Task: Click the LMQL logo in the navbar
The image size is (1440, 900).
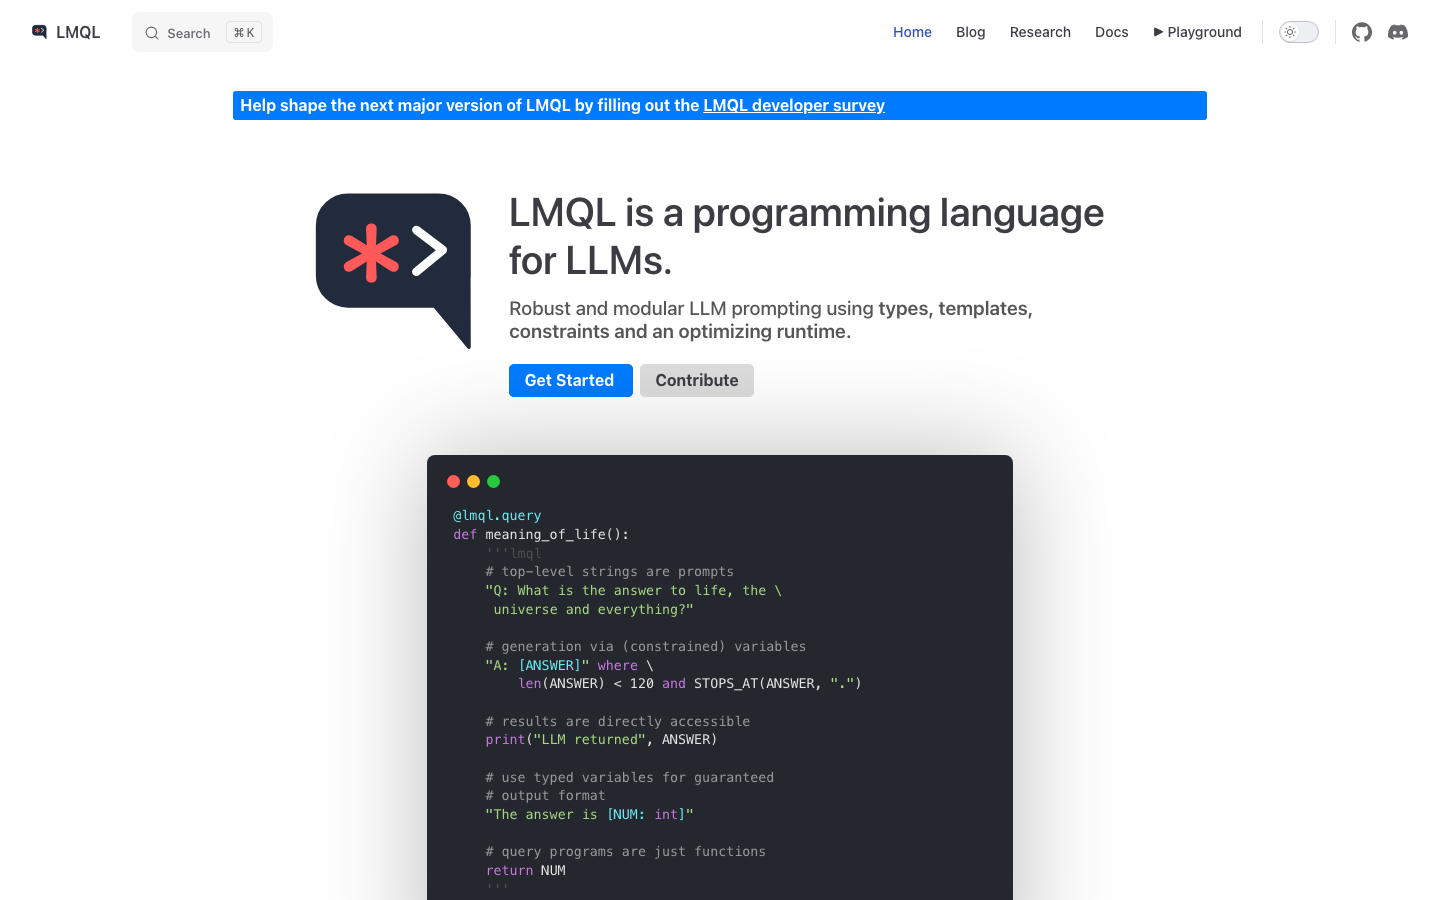Action: tap(39, 32)
